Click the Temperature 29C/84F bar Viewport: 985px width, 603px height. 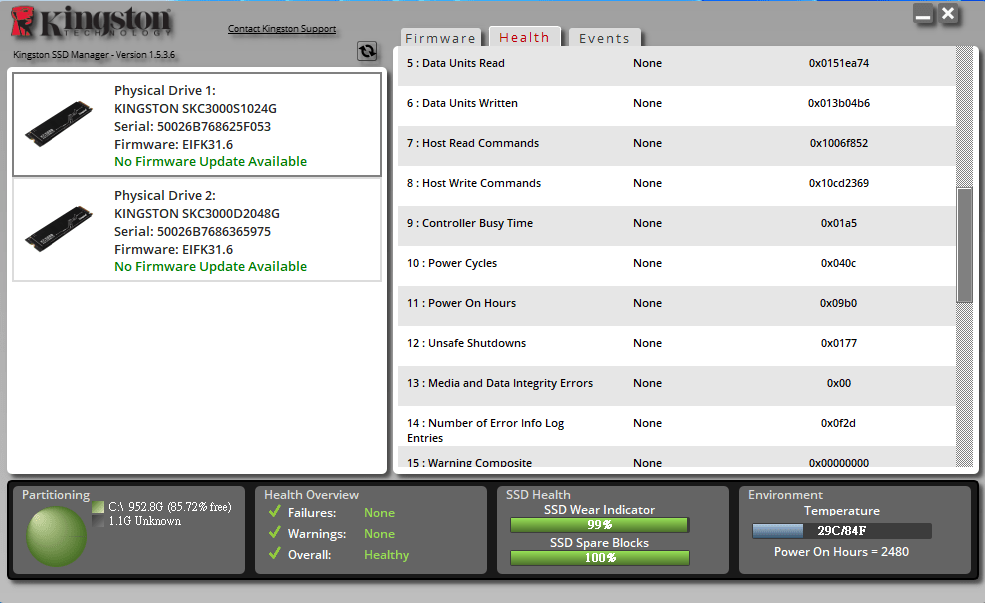pyautogui.click(x=842, y=531)
